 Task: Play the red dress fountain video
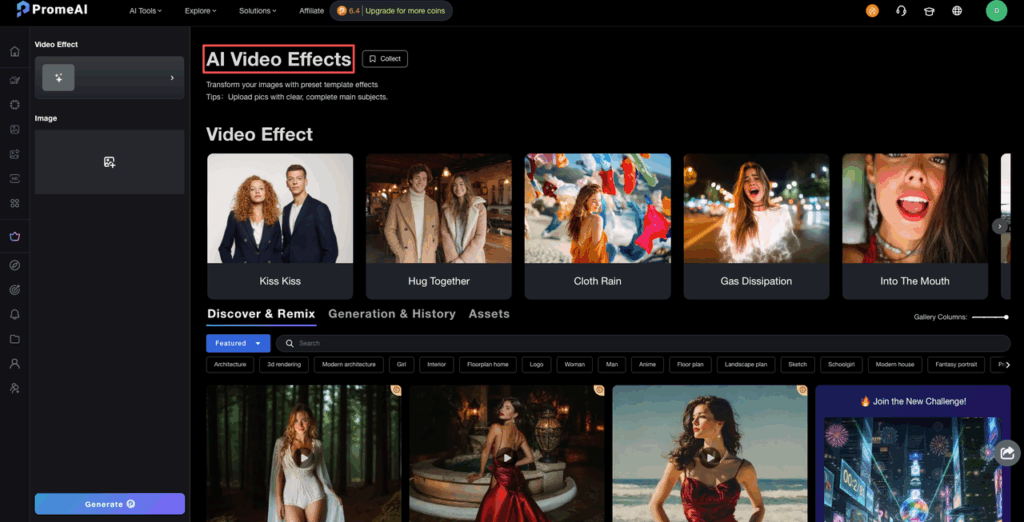click(x=507, y=457)
